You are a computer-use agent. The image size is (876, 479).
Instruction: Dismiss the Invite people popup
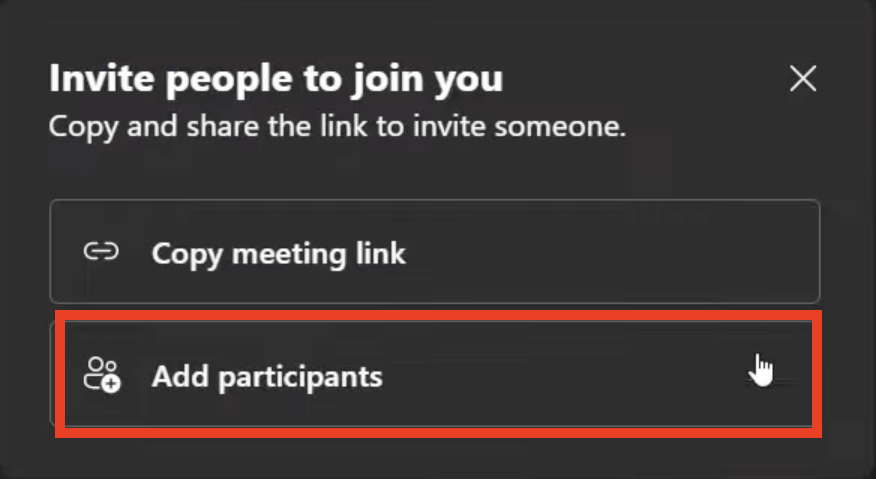tap(803, 78)
